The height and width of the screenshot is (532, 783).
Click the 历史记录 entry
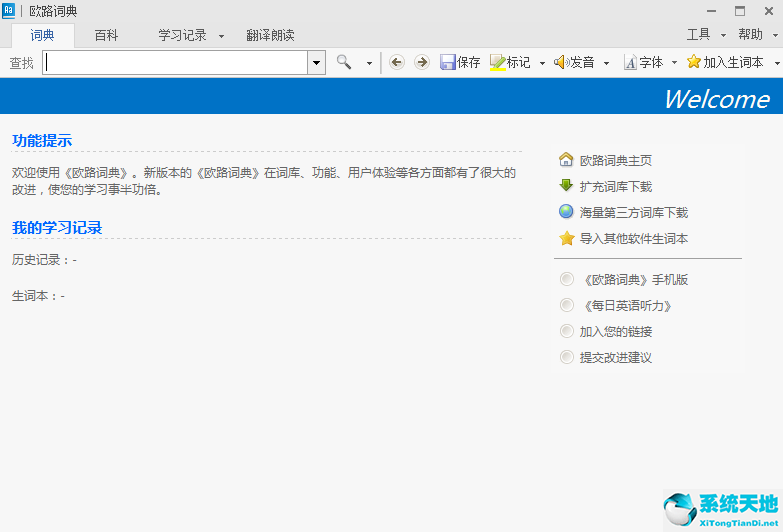44,260
